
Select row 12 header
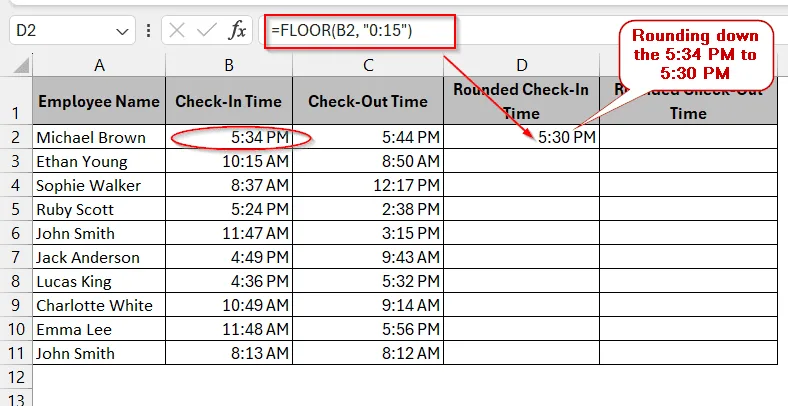16,376
